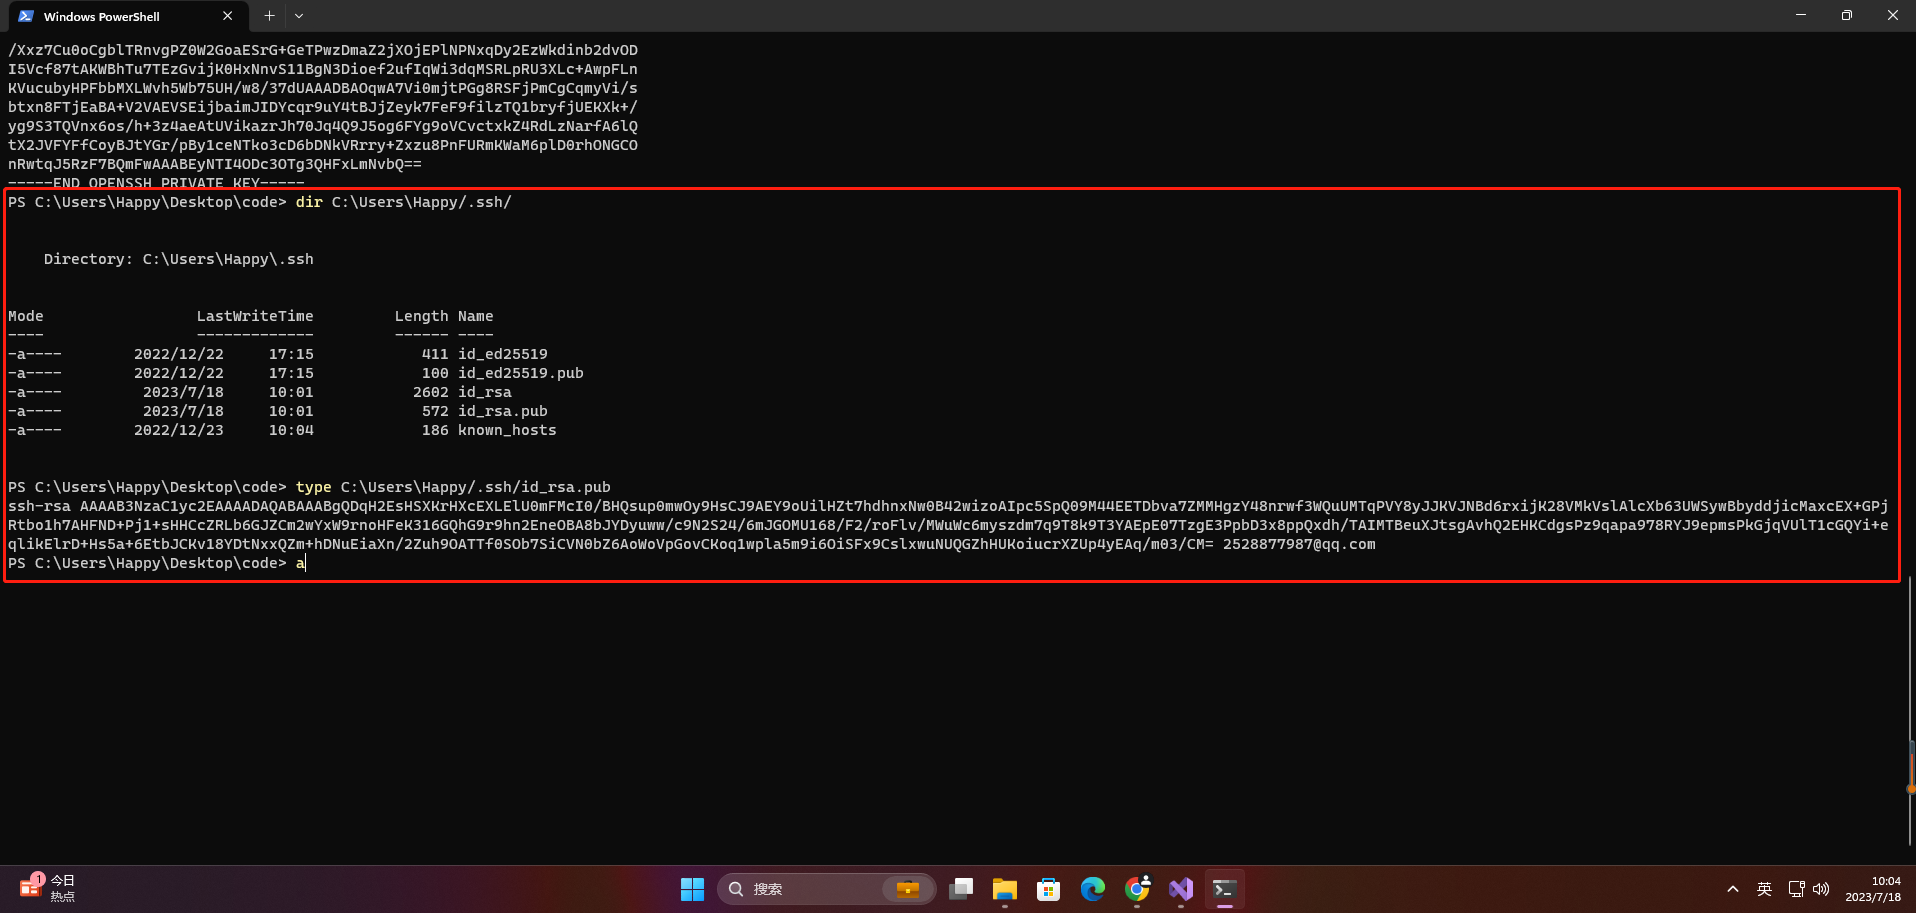This screenshot has height=913, width=1916.
Task: Click the search highlights icon in the search box
Action: (x=908, y=889)
